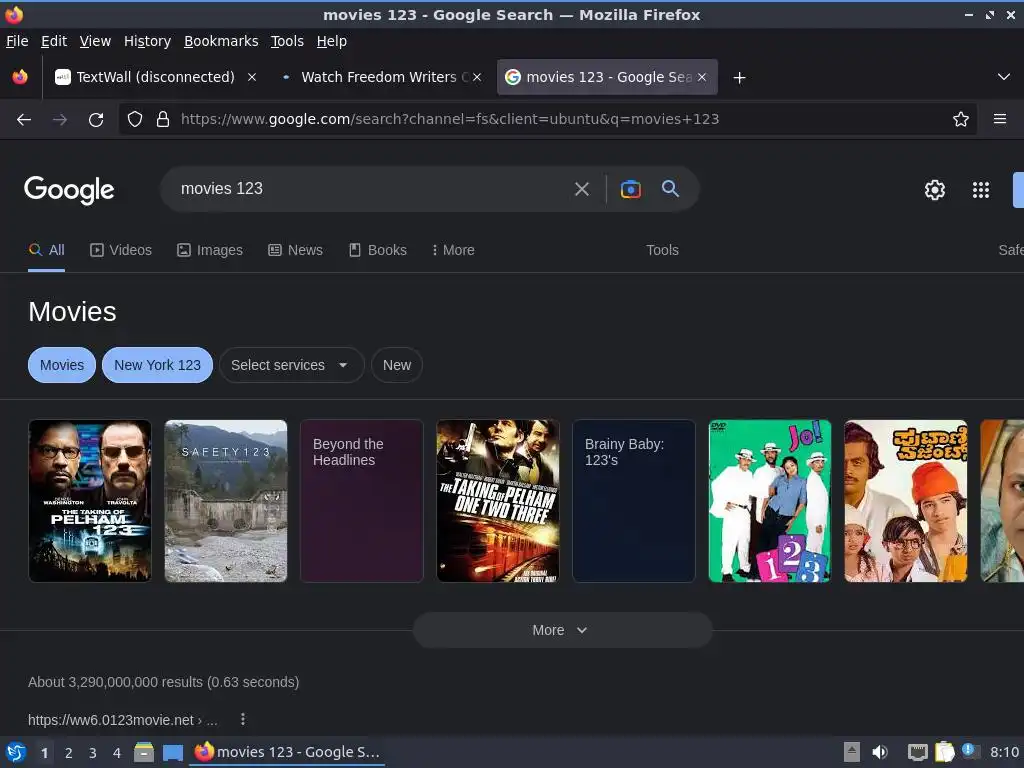Toggle the Movies filter chip
Image resolution: width=1024 pixels, height=768 pixels.
pyautogui.click(x=62, y=365)
